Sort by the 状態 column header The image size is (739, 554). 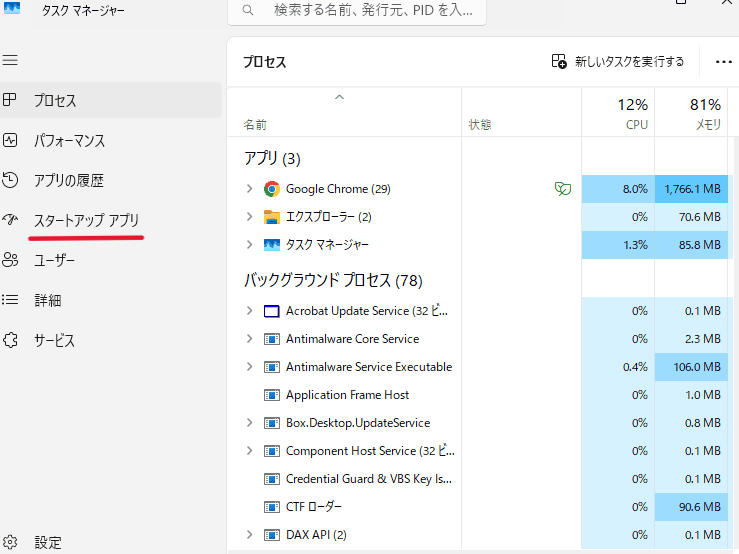(x=521, y=112)
